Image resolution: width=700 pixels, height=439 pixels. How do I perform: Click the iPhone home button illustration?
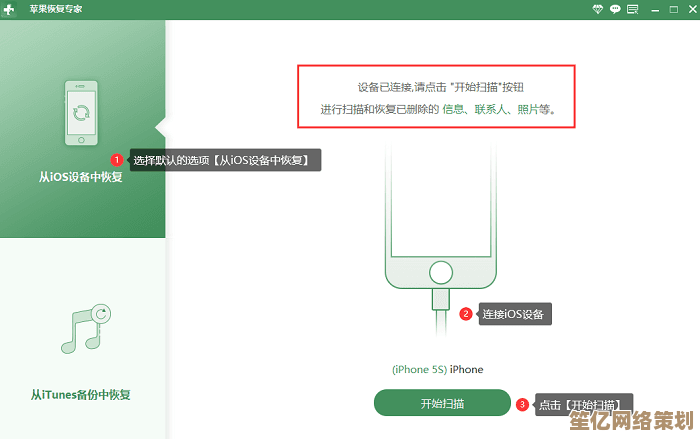coord(441,272)
